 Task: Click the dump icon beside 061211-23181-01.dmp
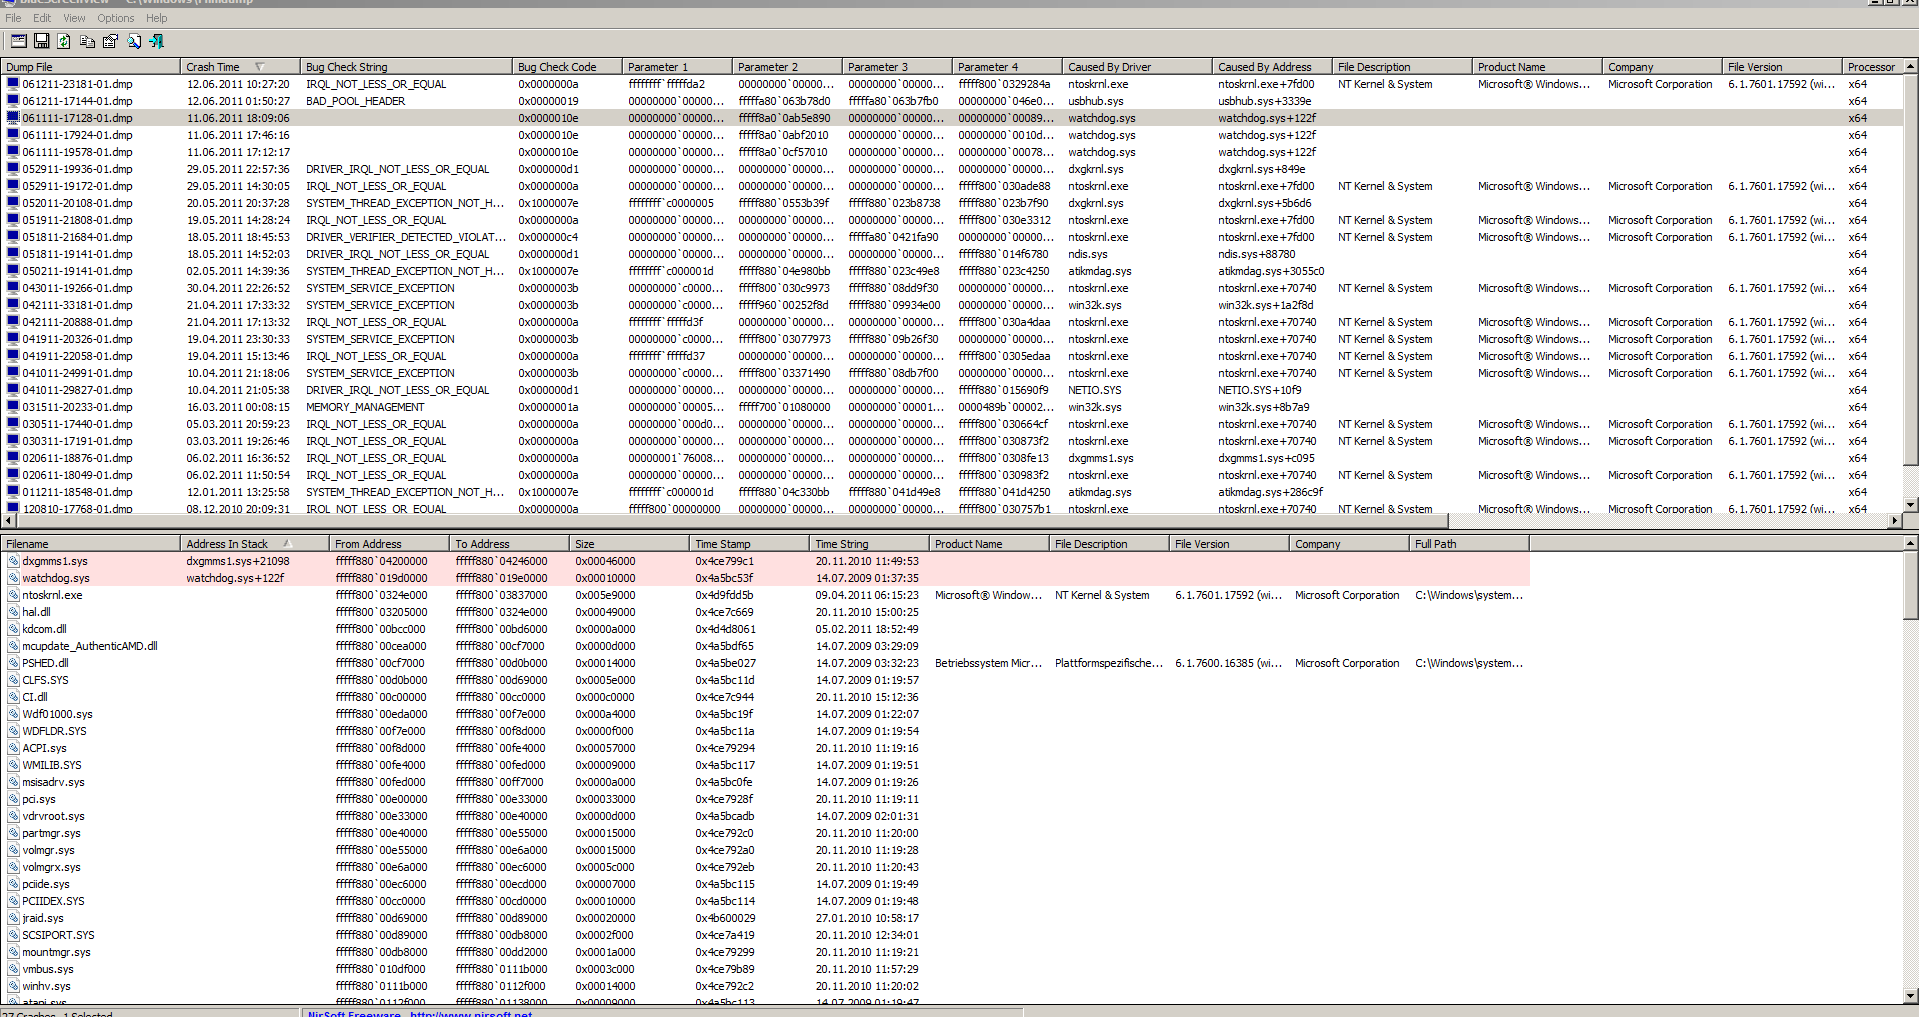pyautogui.click(x=13, y=84)
